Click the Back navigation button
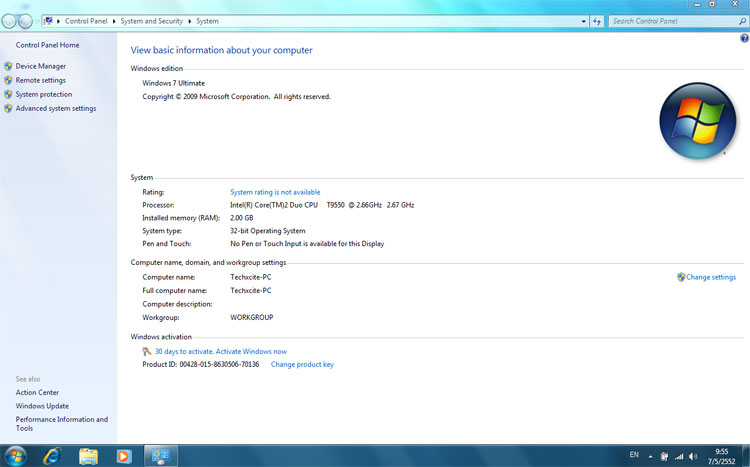 [9, 21]
